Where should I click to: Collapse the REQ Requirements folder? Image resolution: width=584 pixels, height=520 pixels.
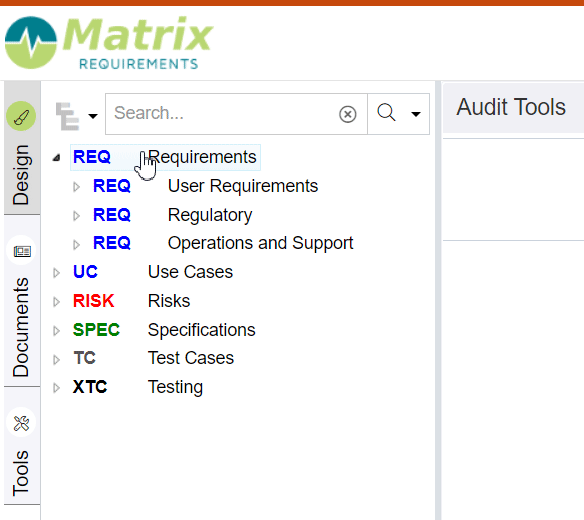[x=56, y=158]
